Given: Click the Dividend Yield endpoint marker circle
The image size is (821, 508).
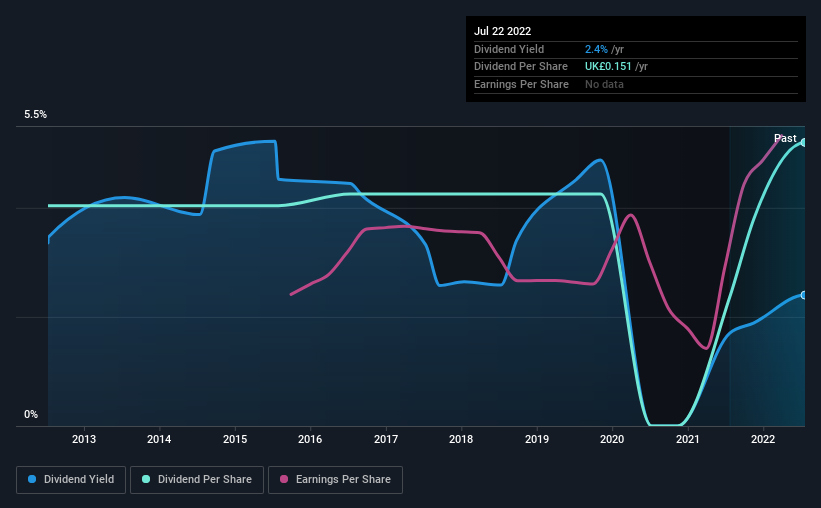Looking at the screenshot, I should [x=803, y=295].
